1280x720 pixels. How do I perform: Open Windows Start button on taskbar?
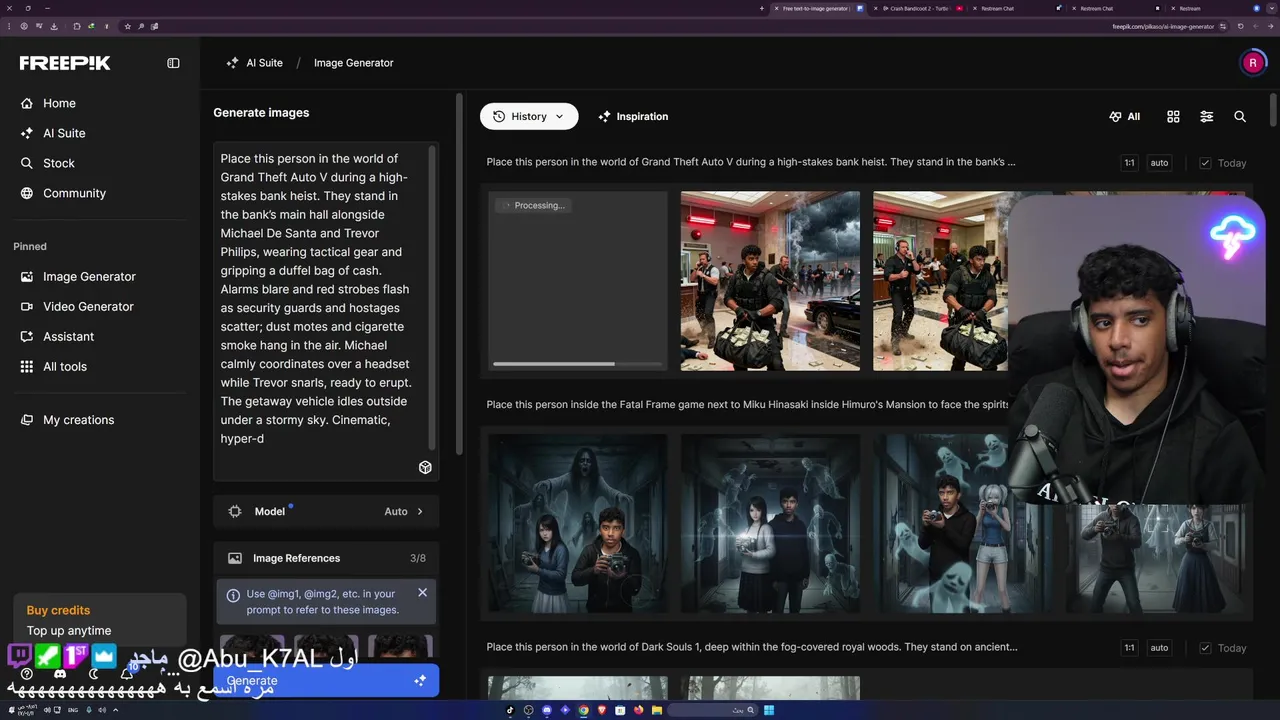(768, 711)
